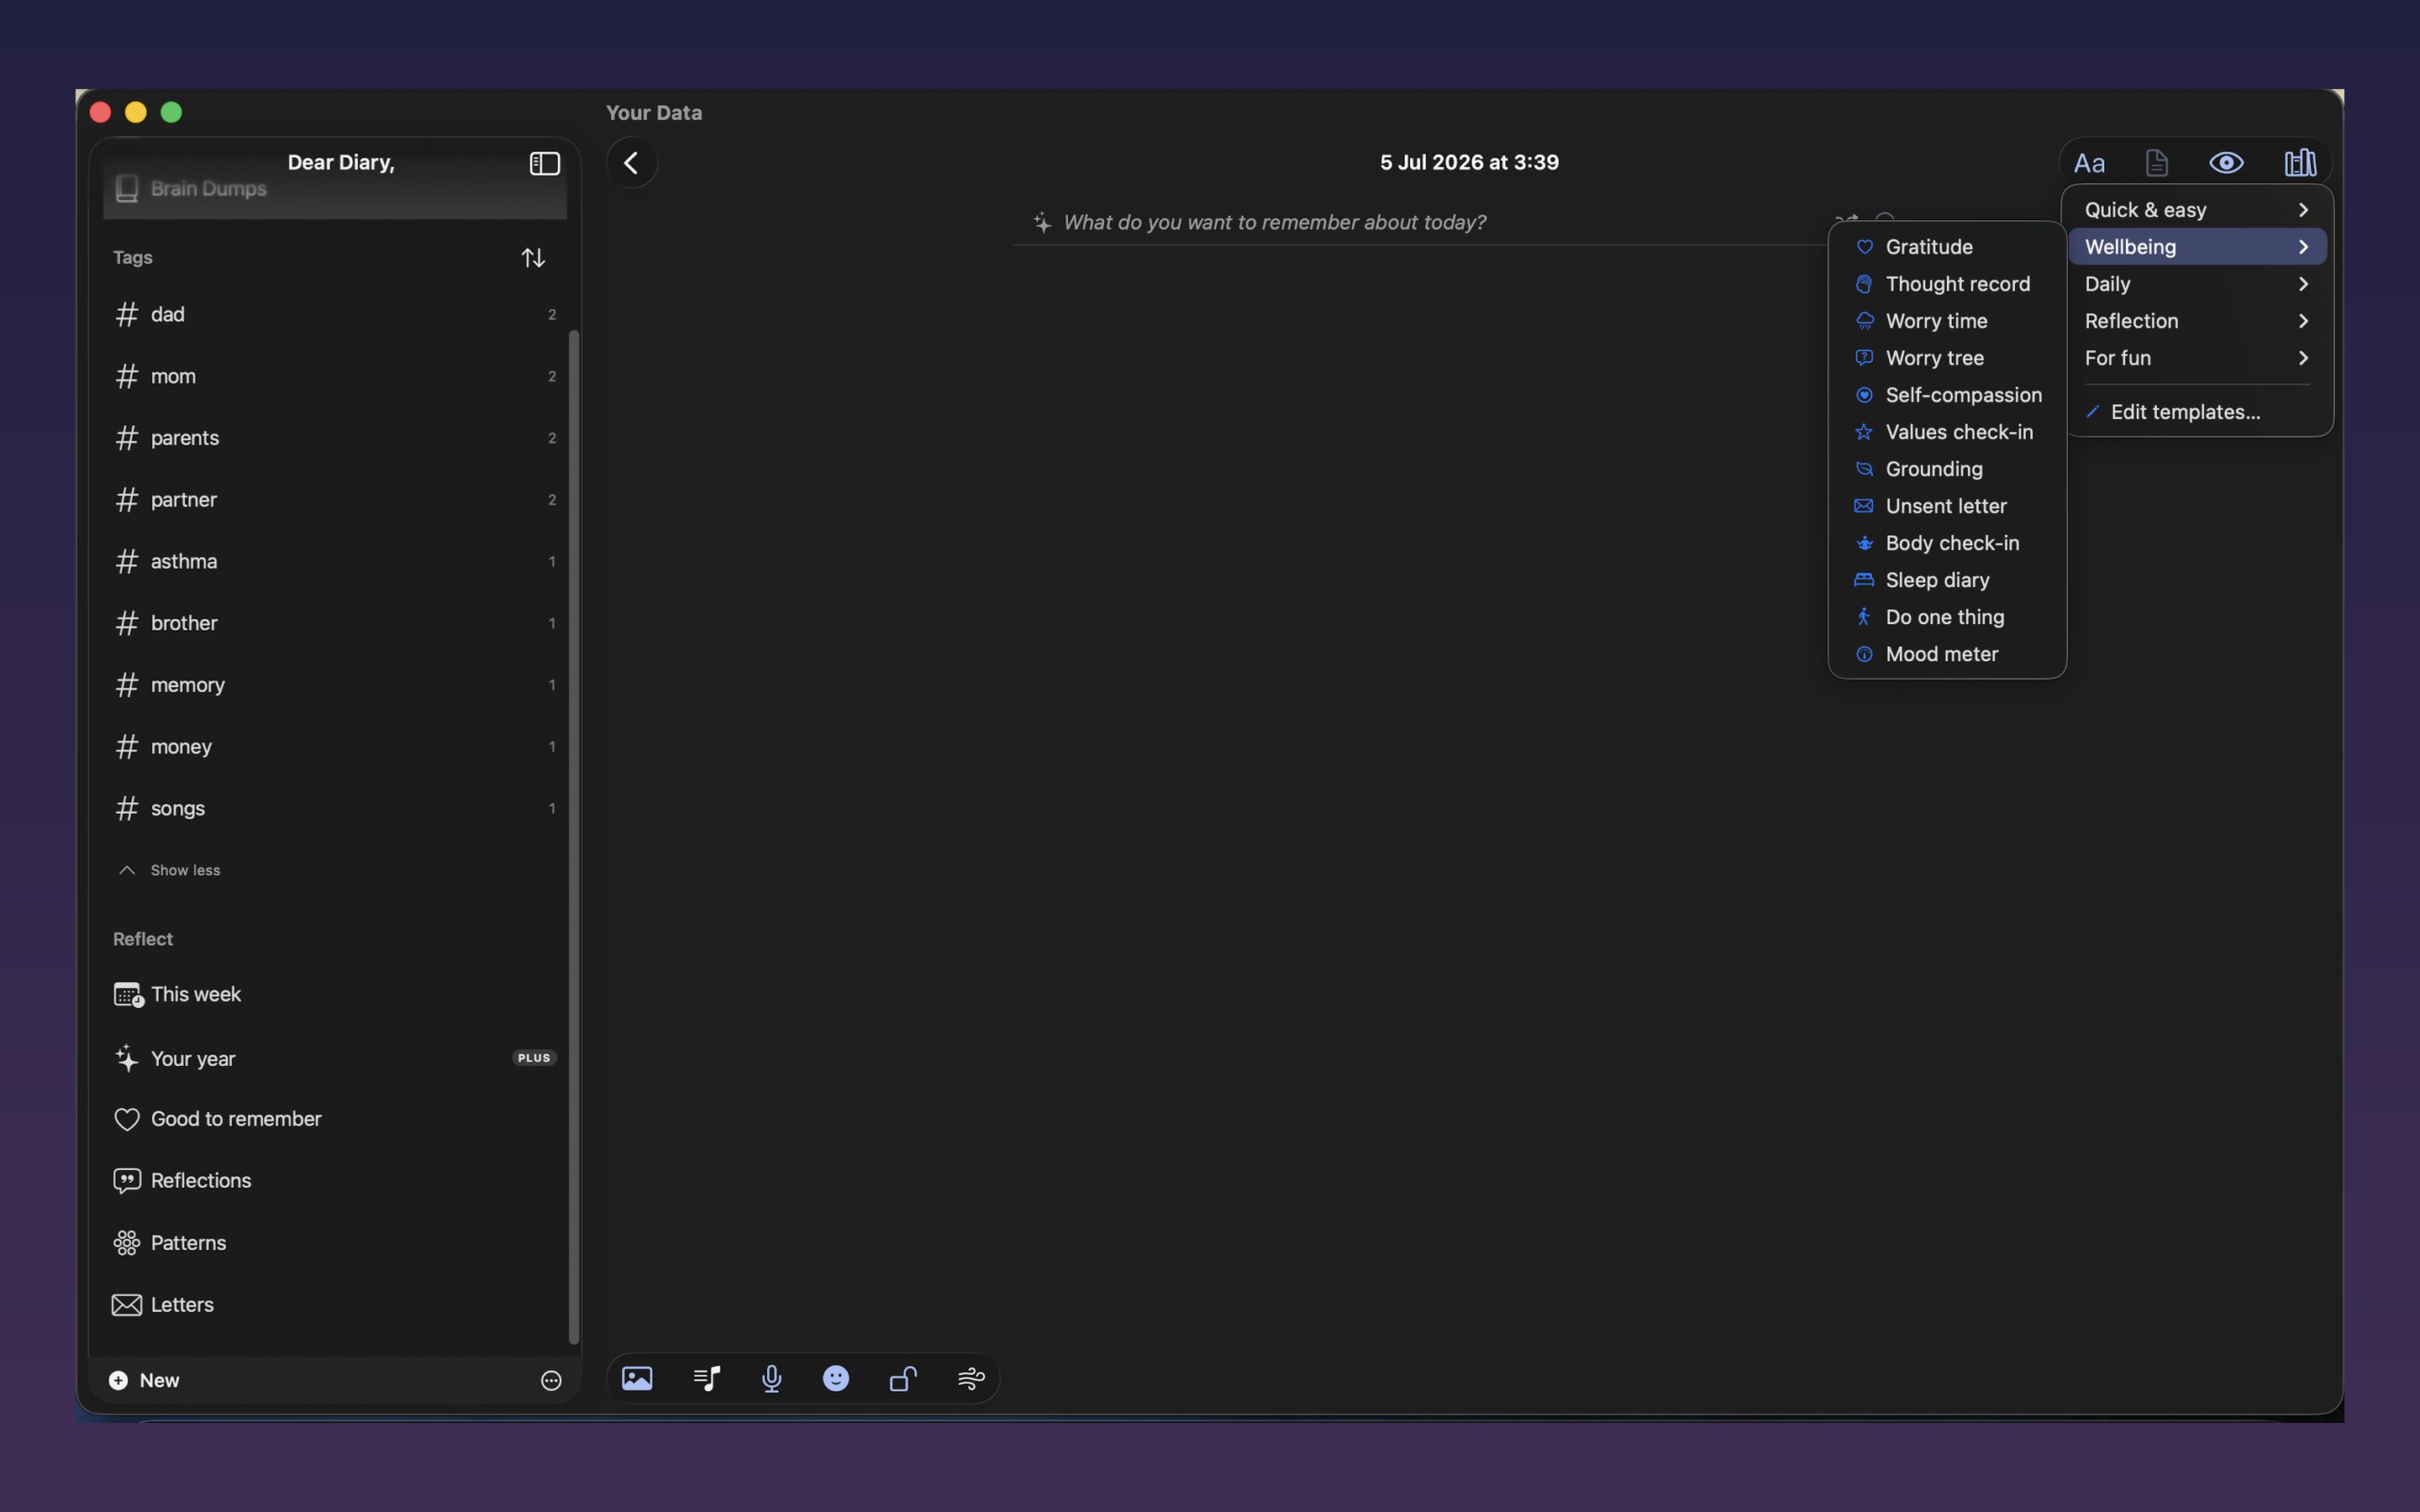This screenshot has height=1512, width=2420.
Task: Open the Reflections section
Action: click(x=334, y=1181)
